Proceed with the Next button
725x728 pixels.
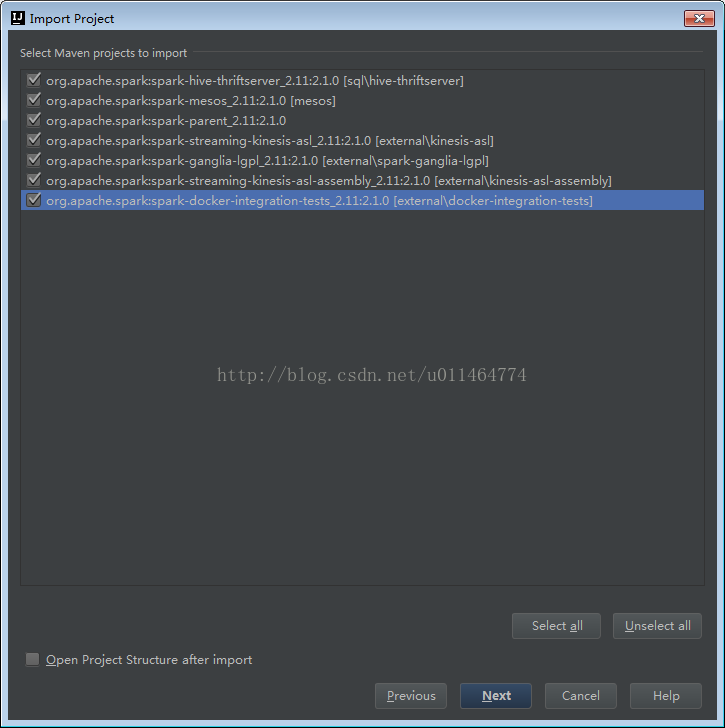click(496, 696)
